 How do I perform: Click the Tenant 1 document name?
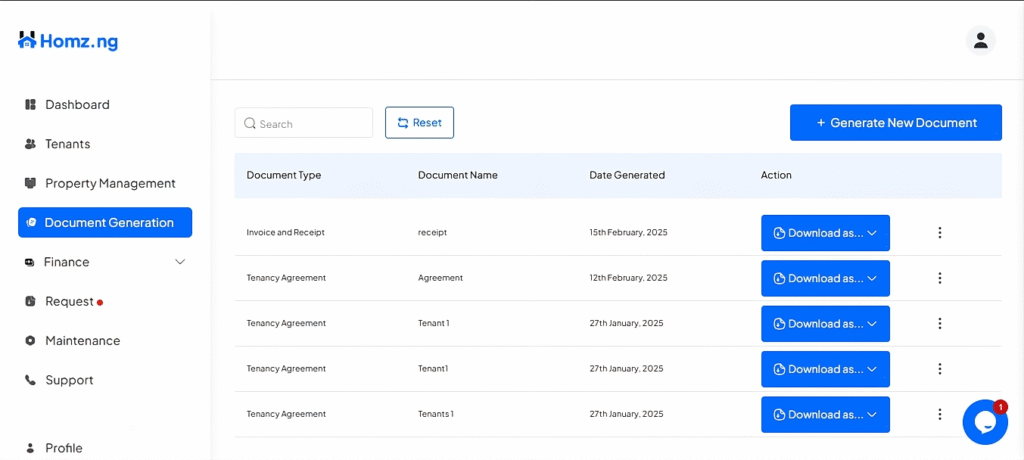pos(434,323)
